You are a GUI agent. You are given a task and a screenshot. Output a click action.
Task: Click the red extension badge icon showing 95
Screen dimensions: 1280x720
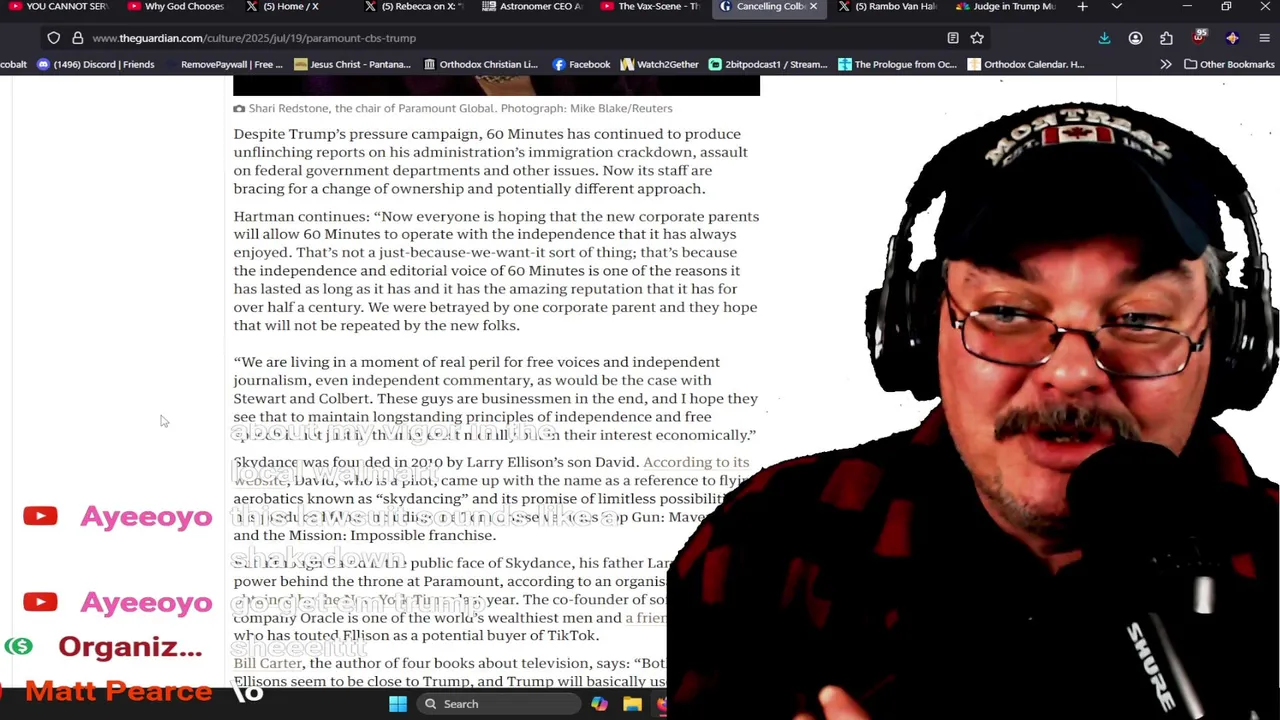pos(1199,38)
